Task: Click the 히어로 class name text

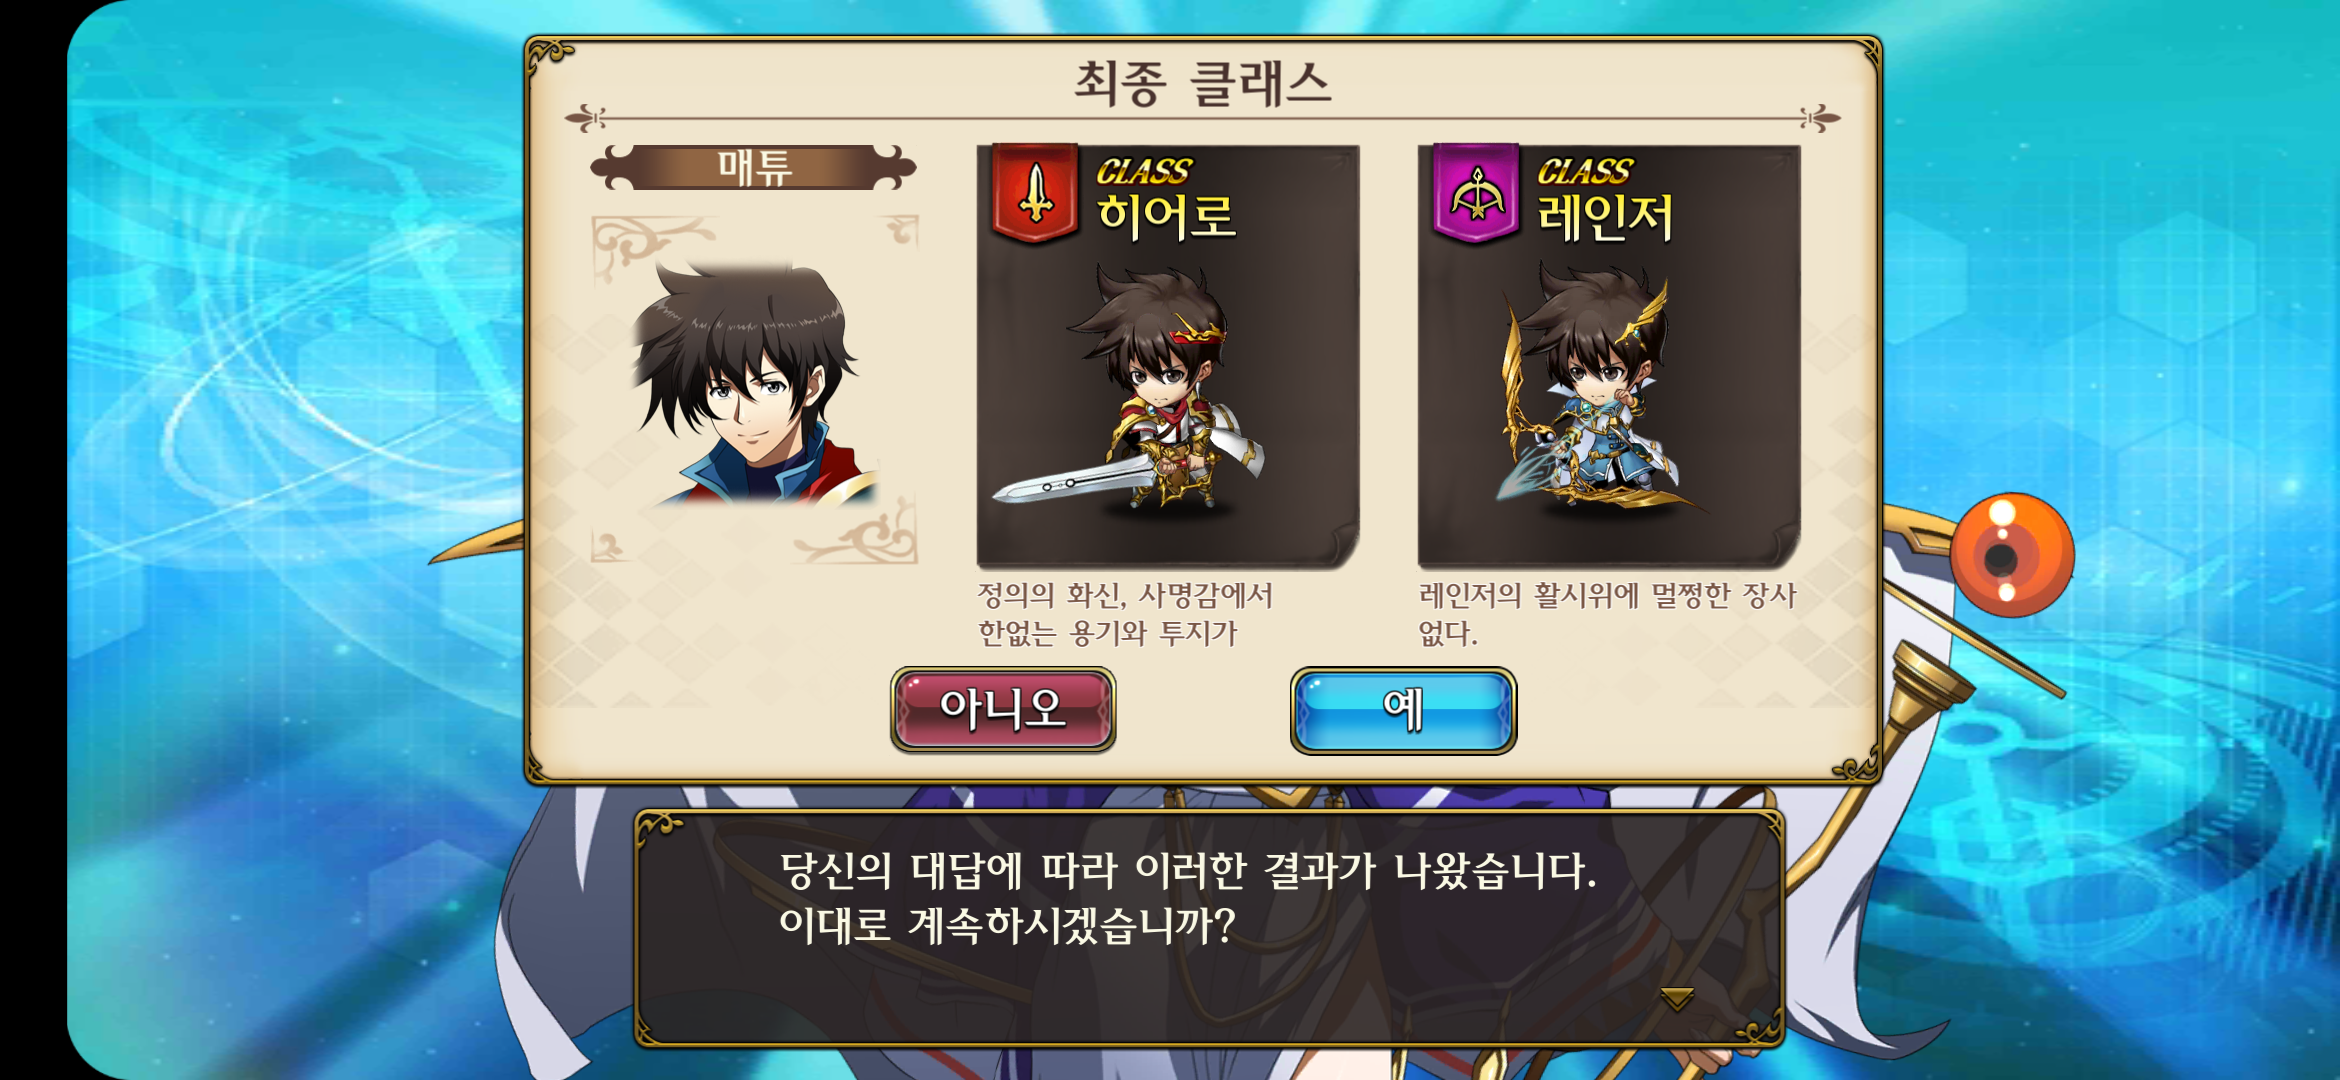Action: (1166, 216)
